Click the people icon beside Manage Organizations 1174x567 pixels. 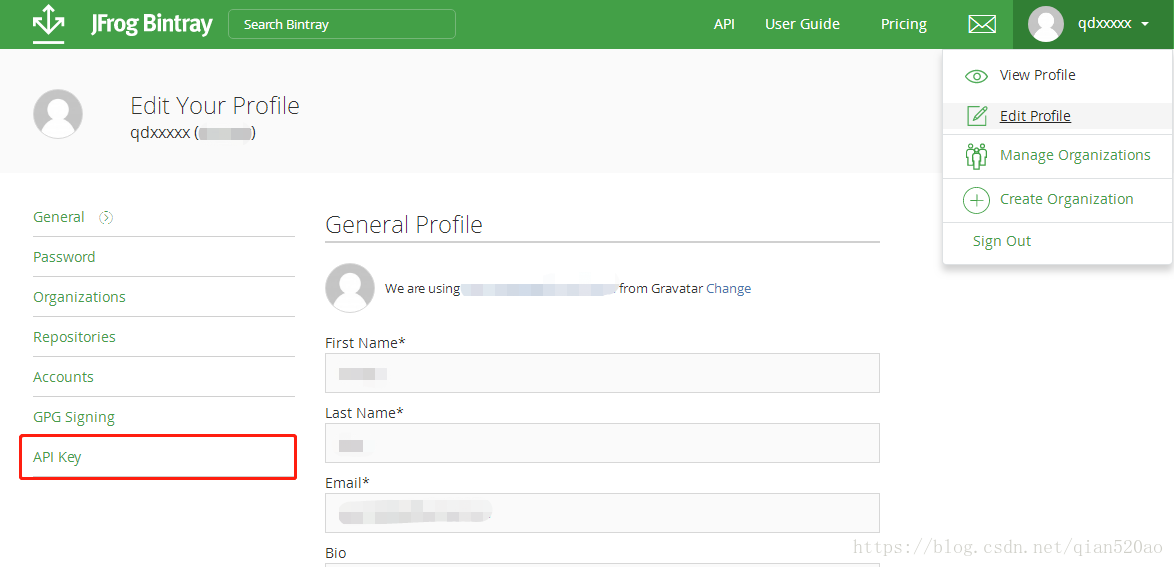976,156
